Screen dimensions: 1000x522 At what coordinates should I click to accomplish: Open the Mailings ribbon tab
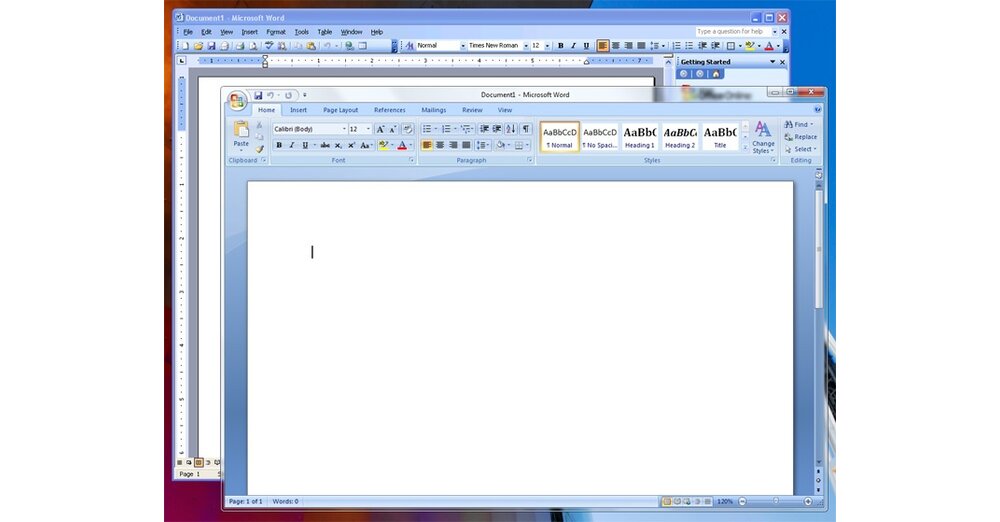coord(434,110)
